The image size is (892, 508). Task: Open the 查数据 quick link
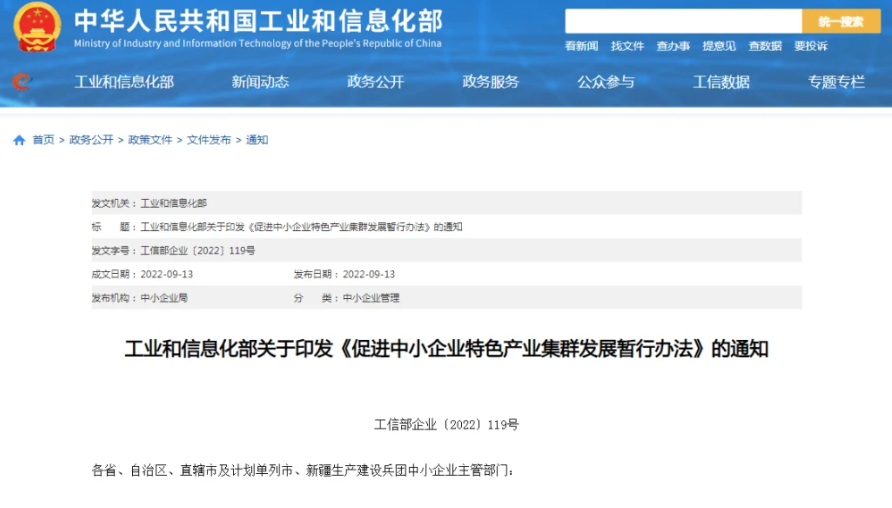tap(765, 46)
